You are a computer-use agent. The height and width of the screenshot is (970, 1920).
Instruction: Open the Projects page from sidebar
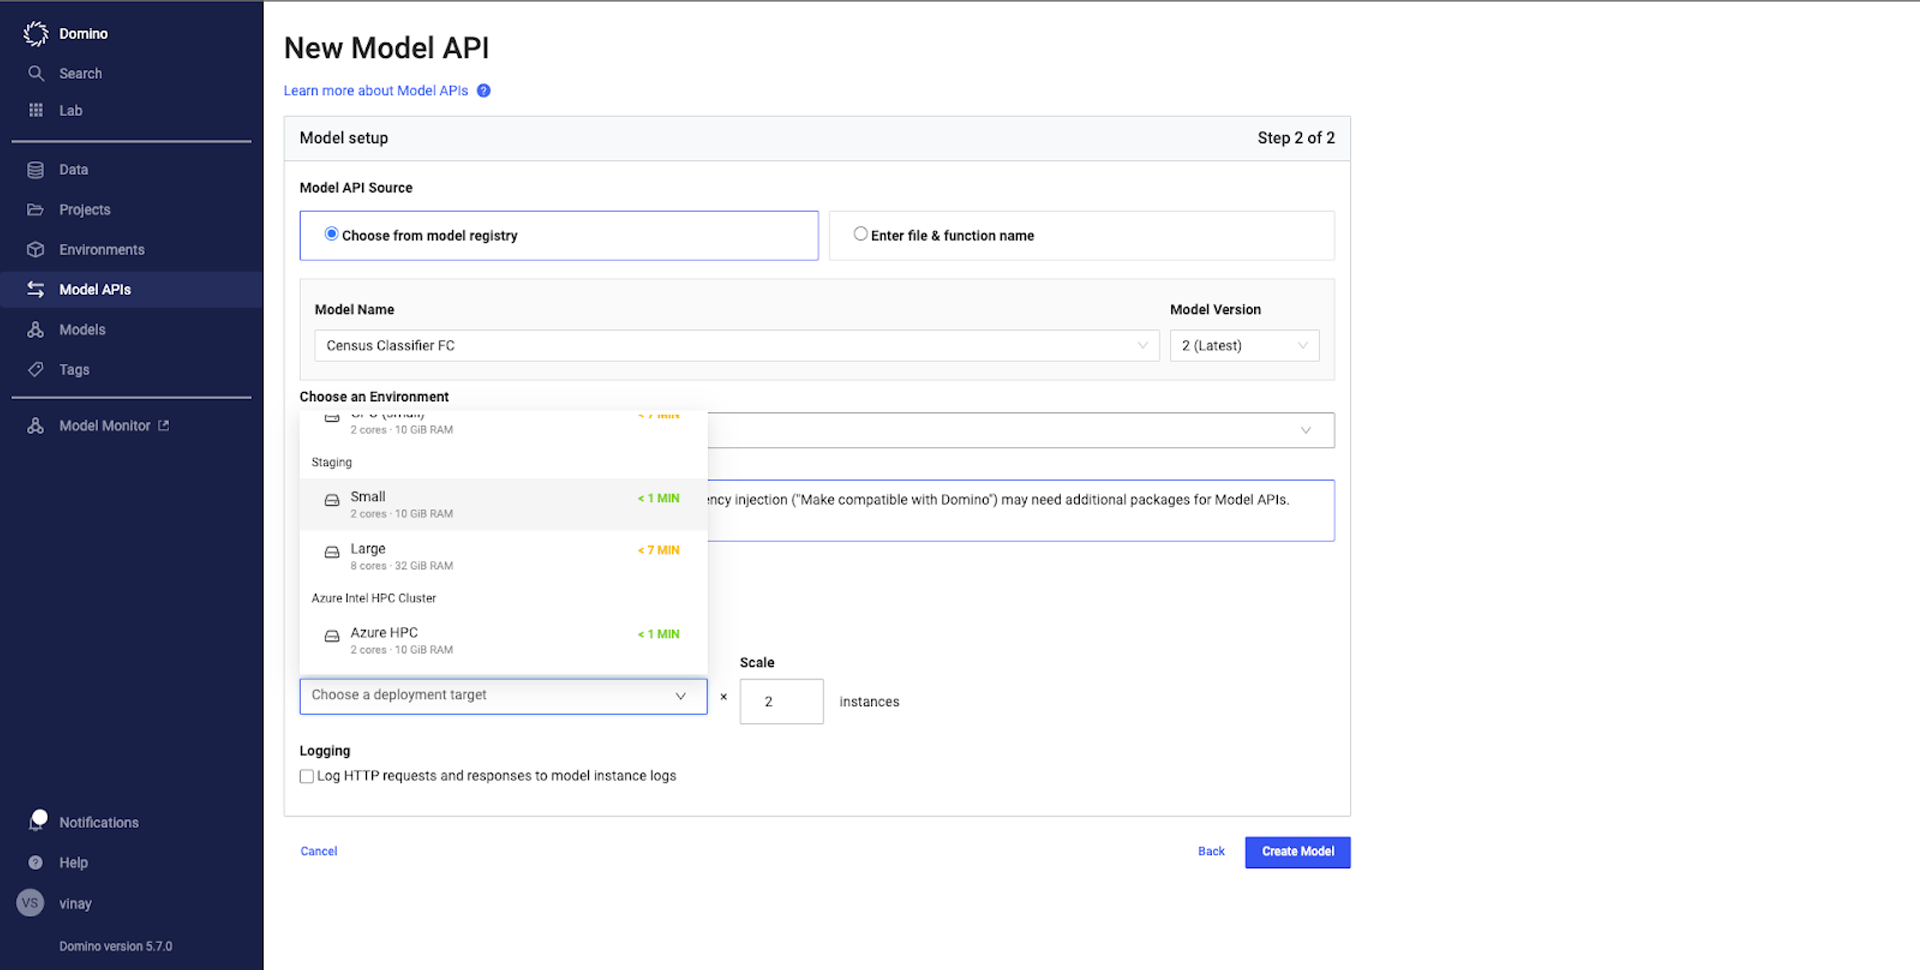click(x=85, y=210)
